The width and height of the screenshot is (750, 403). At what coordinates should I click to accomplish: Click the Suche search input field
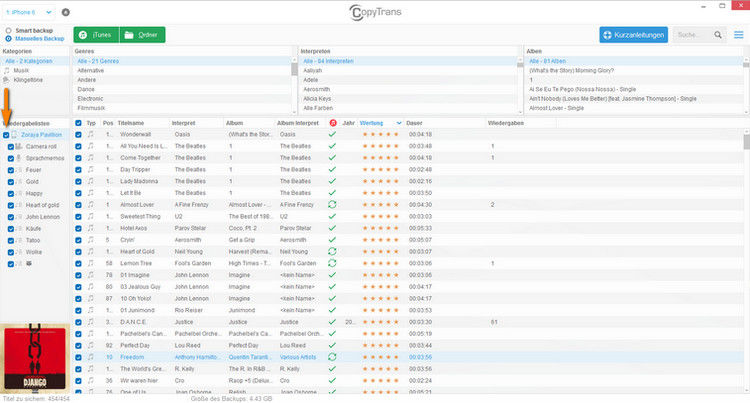[x=694, y=35]
